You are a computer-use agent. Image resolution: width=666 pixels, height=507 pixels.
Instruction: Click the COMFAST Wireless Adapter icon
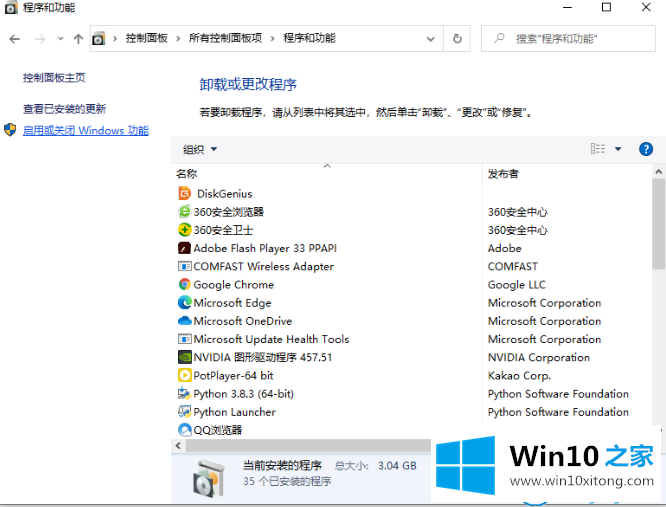184,266
